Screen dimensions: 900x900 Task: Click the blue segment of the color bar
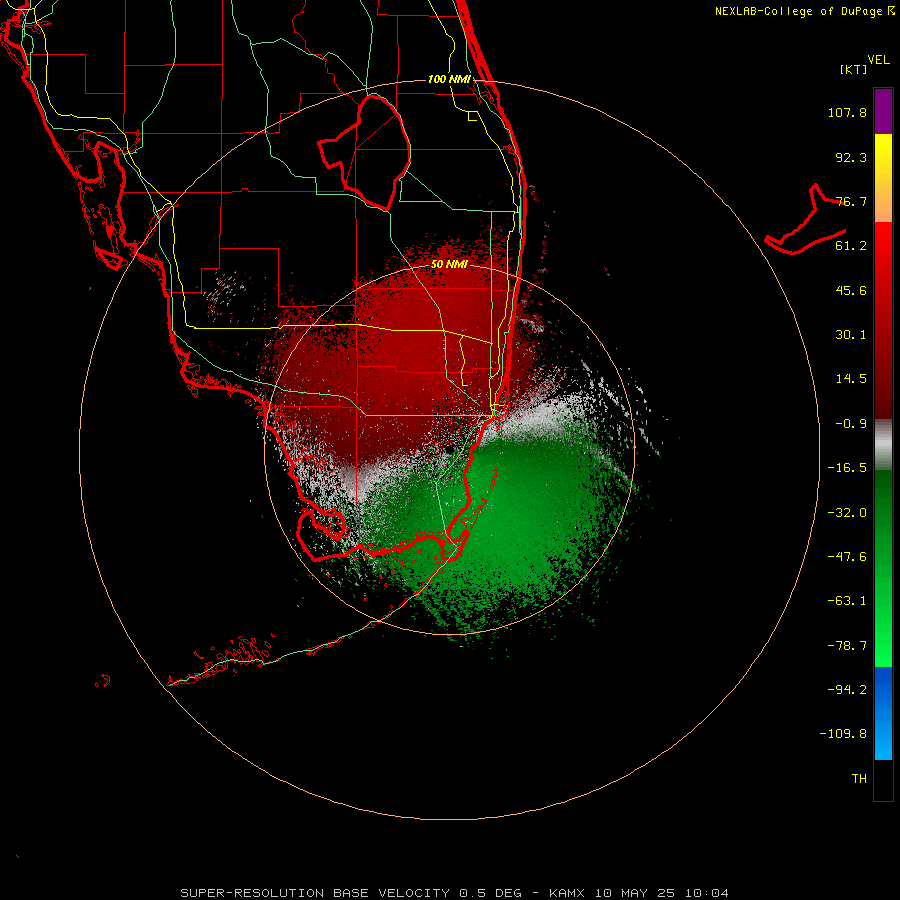point(883,713)
